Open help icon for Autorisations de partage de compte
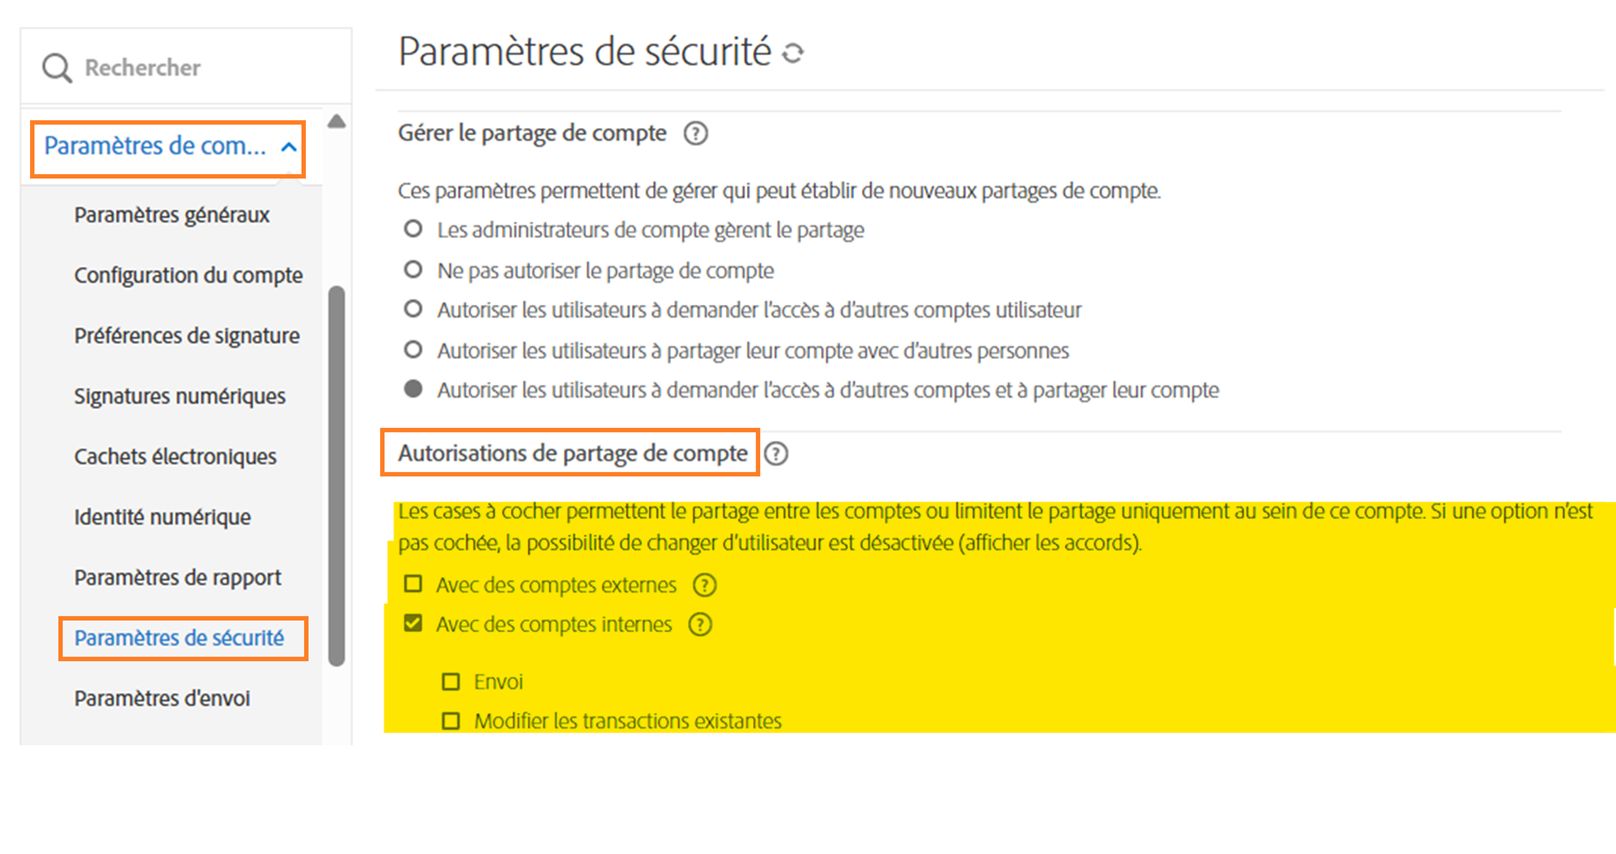Screen dimensions: 1616x854 (776, 454)
